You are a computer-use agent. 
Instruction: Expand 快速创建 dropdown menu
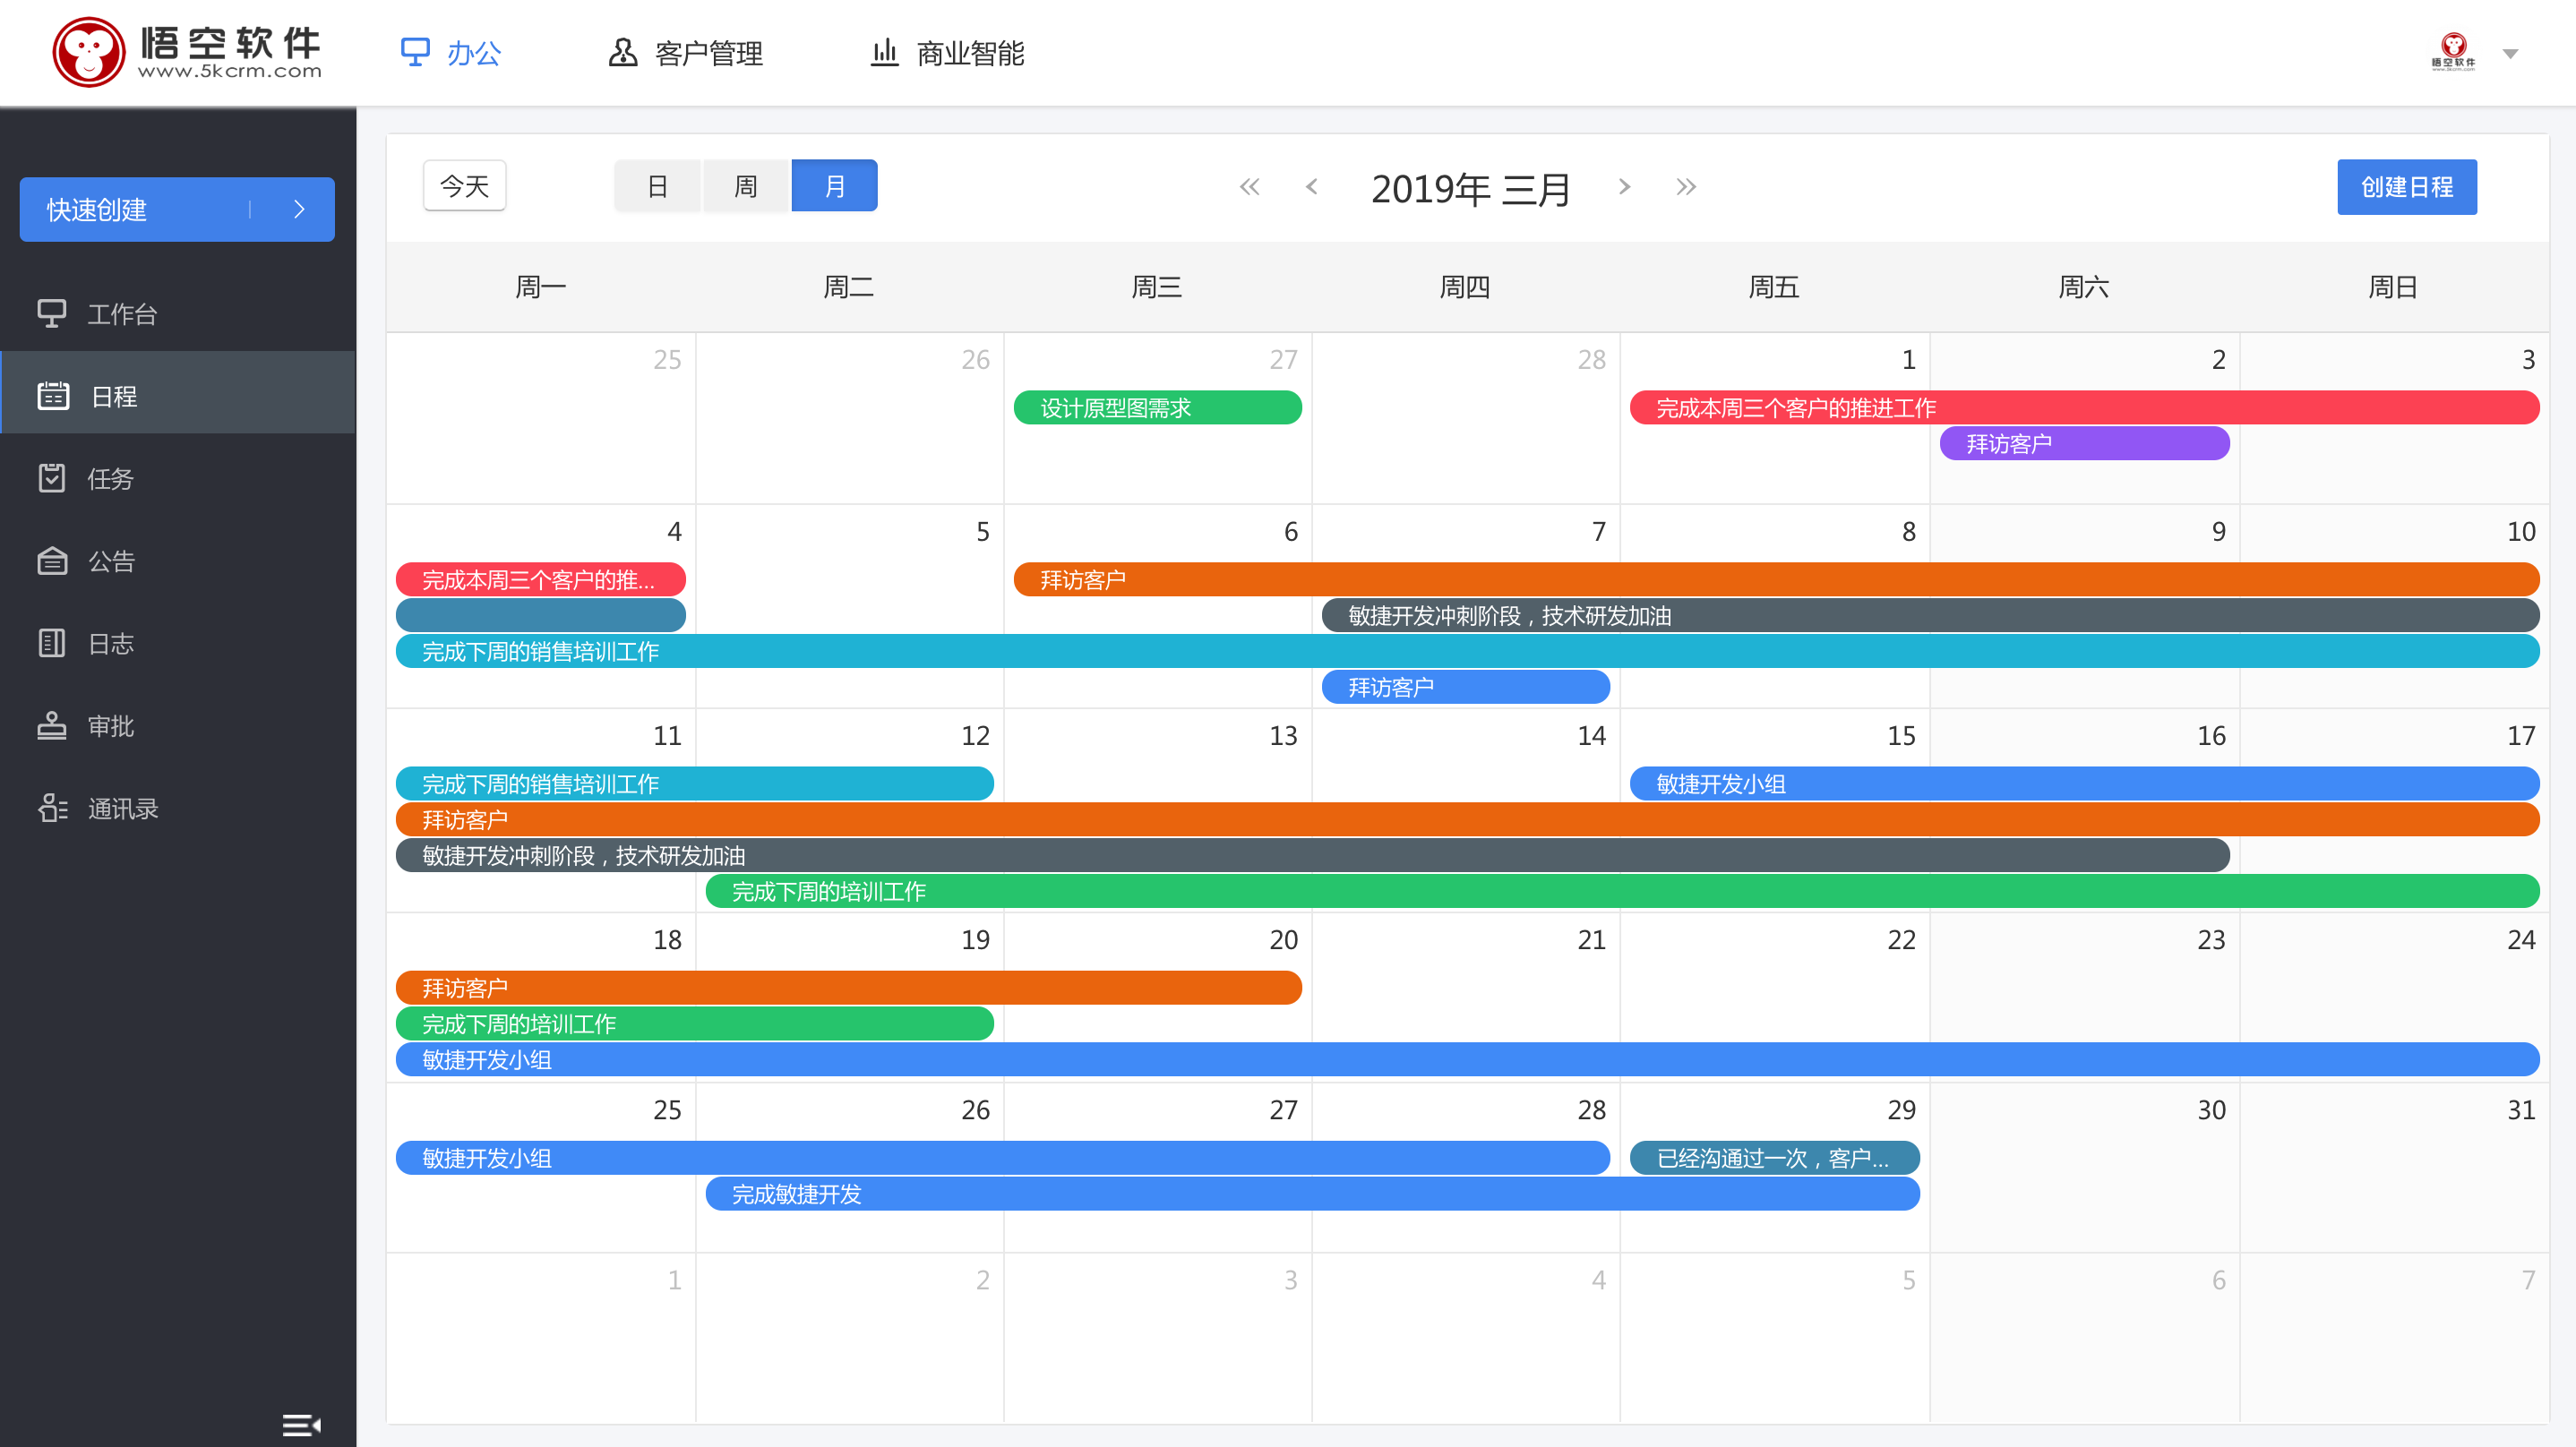(x=301, y=209)
